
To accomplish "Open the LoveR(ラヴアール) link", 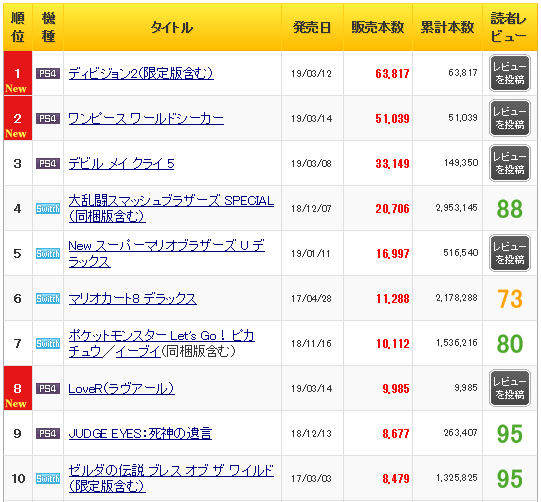I will pyautogui.click(x=121, y=388).
